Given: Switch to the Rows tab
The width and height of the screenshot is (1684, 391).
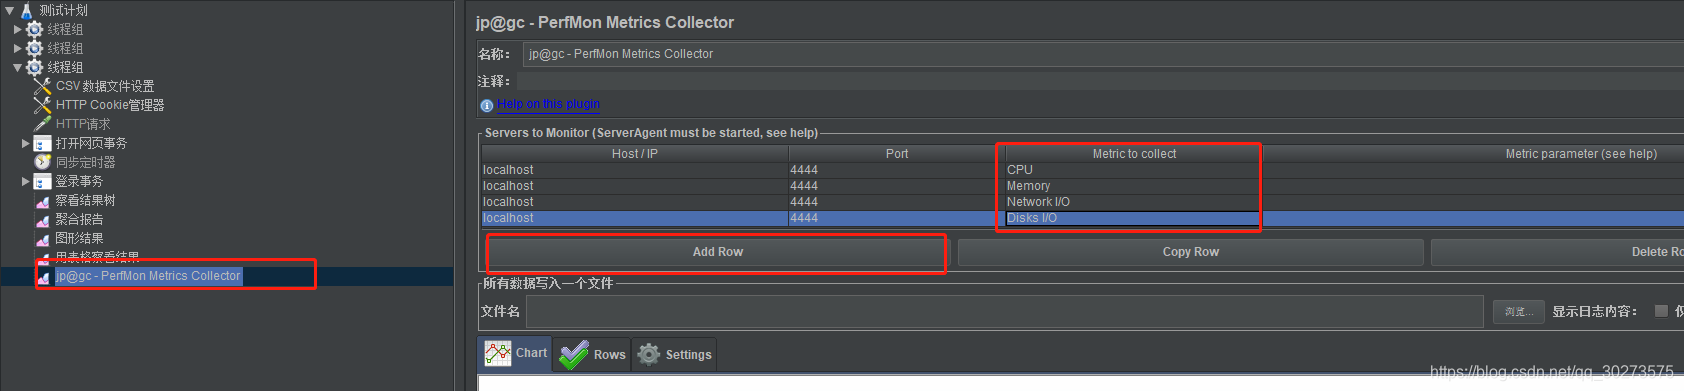Looking at the screenshot, I should pyautogui.click(x=592, y=354).
